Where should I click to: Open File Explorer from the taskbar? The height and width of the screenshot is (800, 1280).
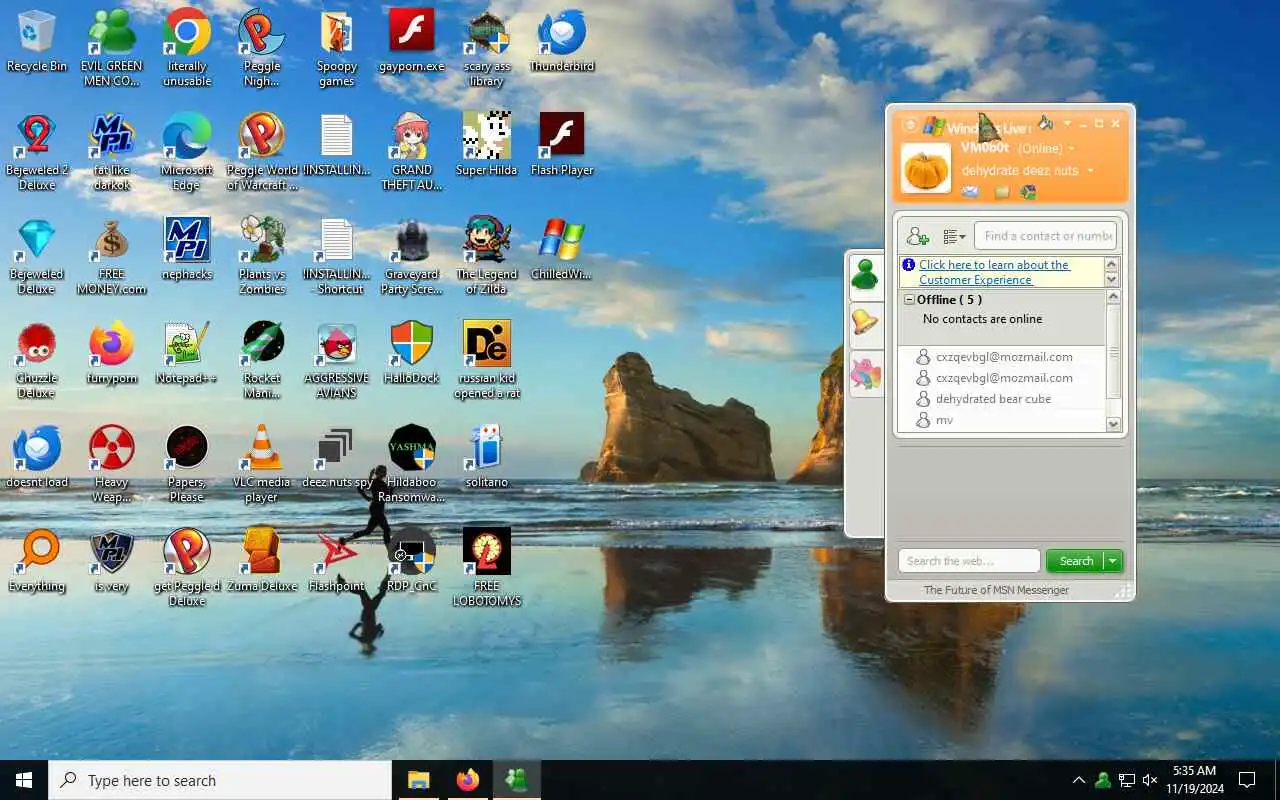418,780
